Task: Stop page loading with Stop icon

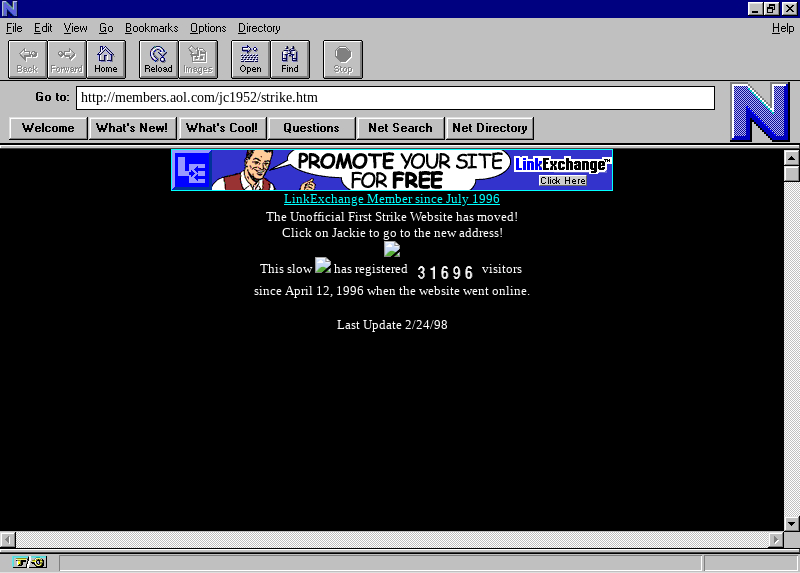Action: 342,59
